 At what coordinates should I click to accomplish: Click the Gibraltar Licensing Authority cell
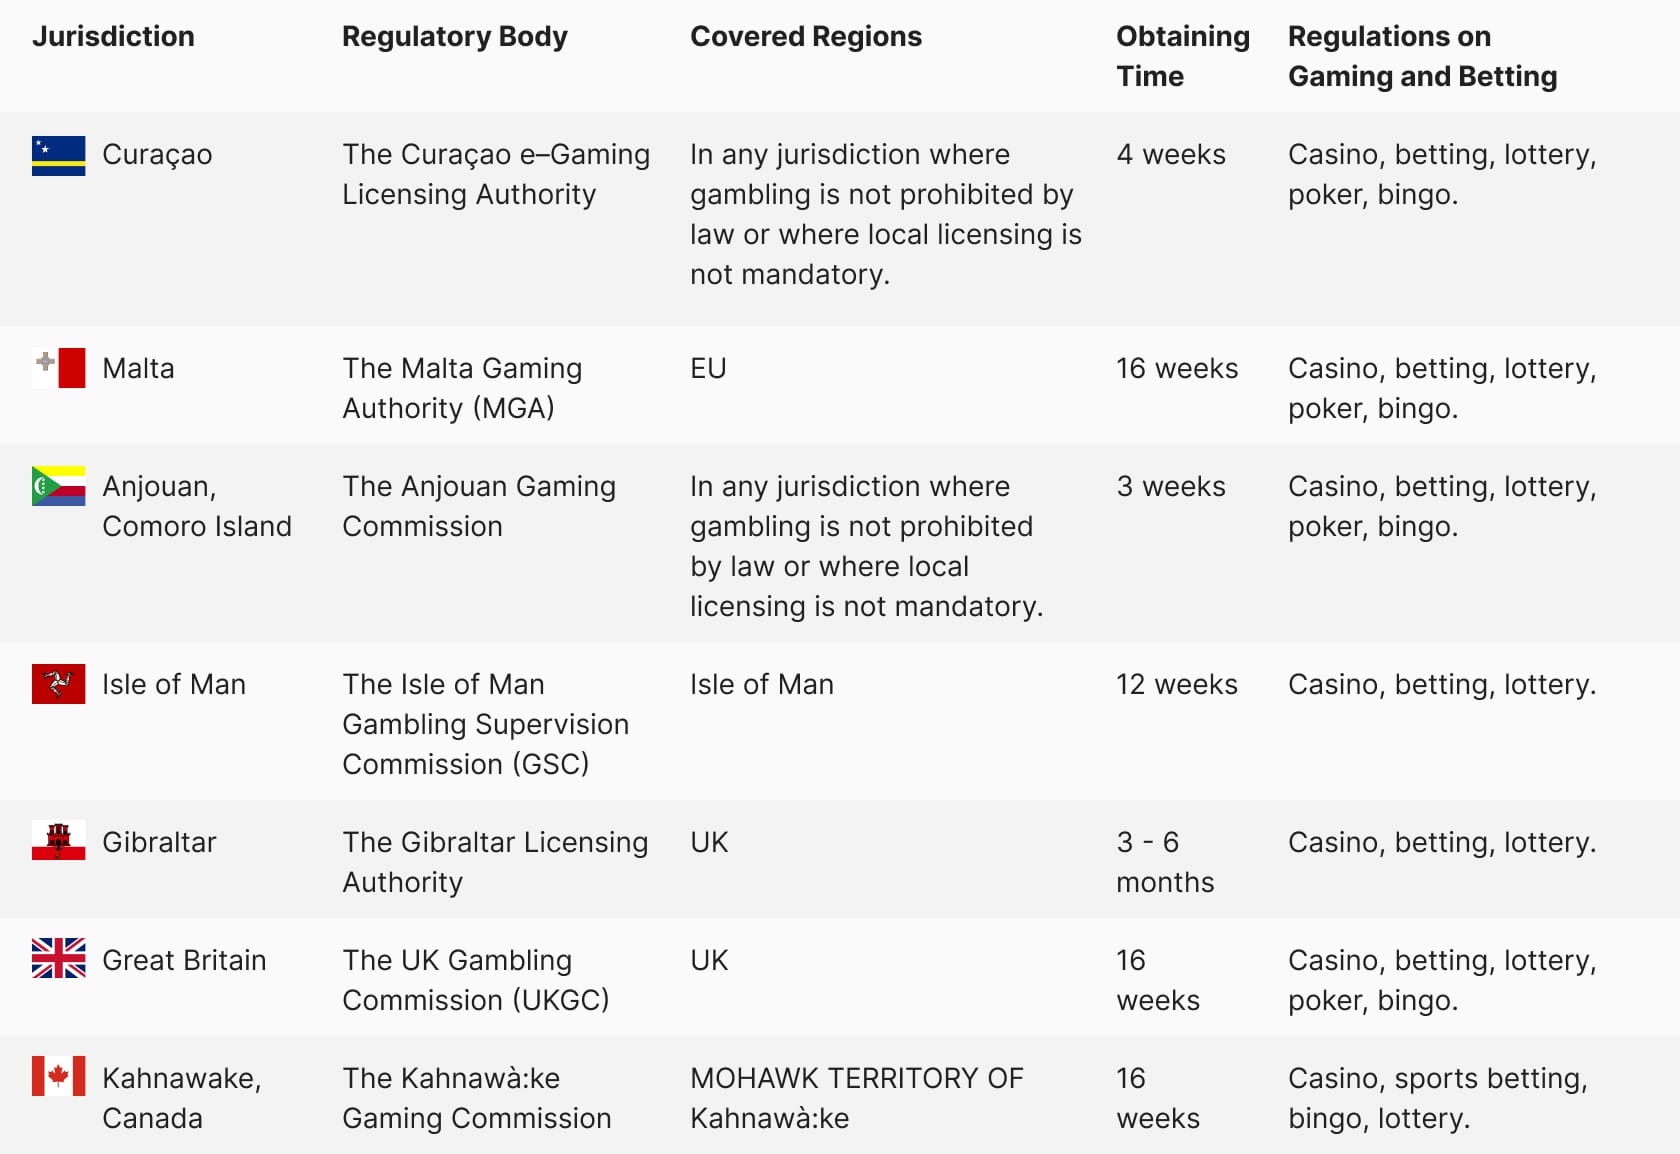(495, 862)
